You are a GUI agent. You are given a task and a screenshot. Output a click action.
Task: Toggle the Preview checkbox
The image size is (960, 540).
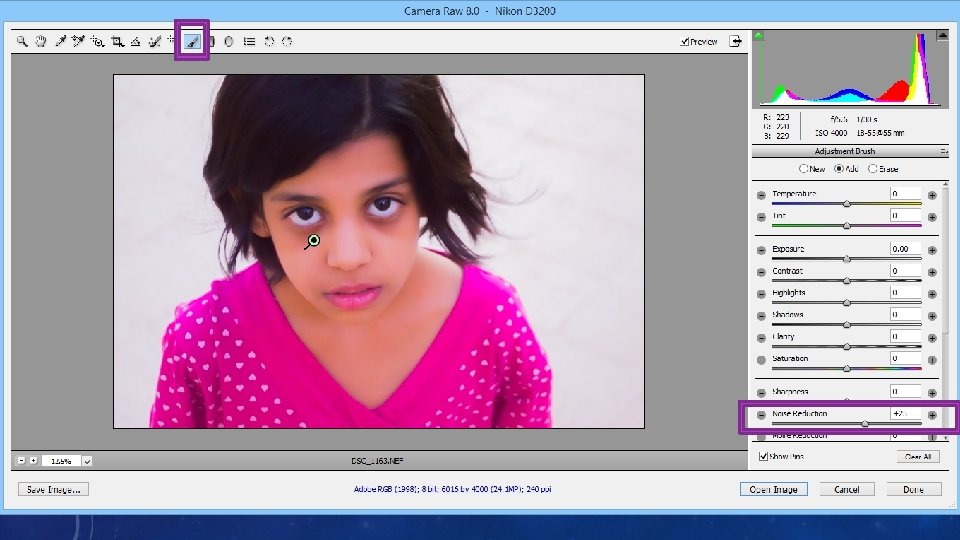click(684, 42)
